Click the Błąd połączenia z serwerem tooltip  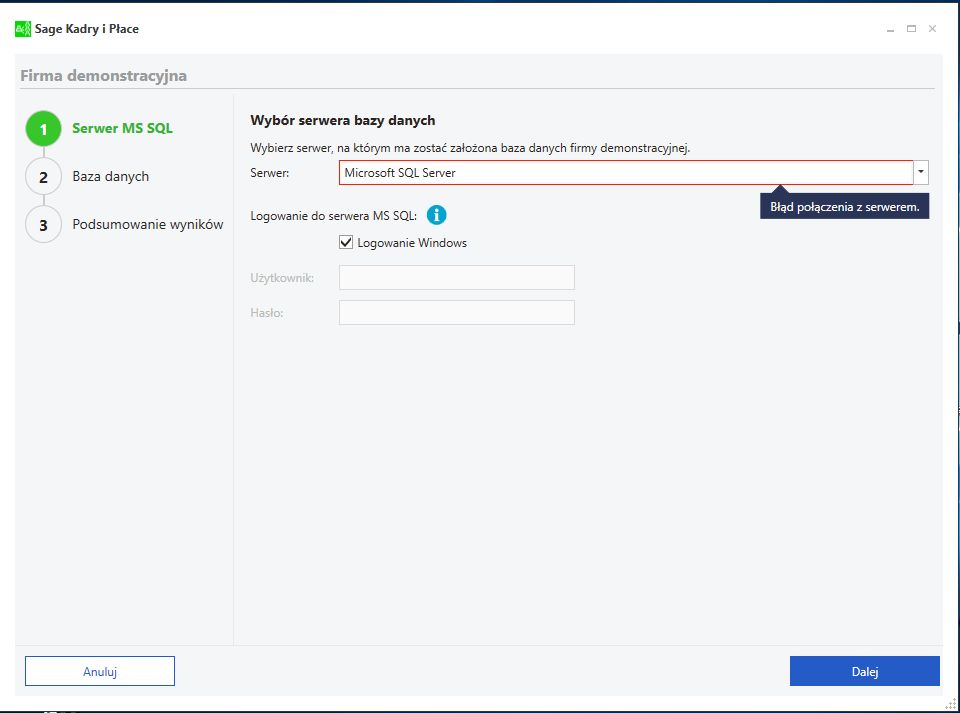(x=845, y=207)
